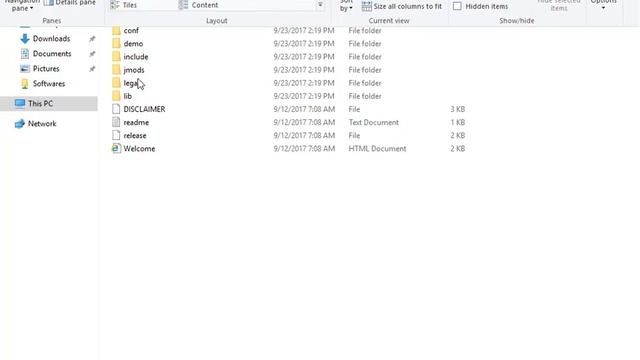Select the Pictures quick access label
The image size is (640, 360).
coord(46,69)
